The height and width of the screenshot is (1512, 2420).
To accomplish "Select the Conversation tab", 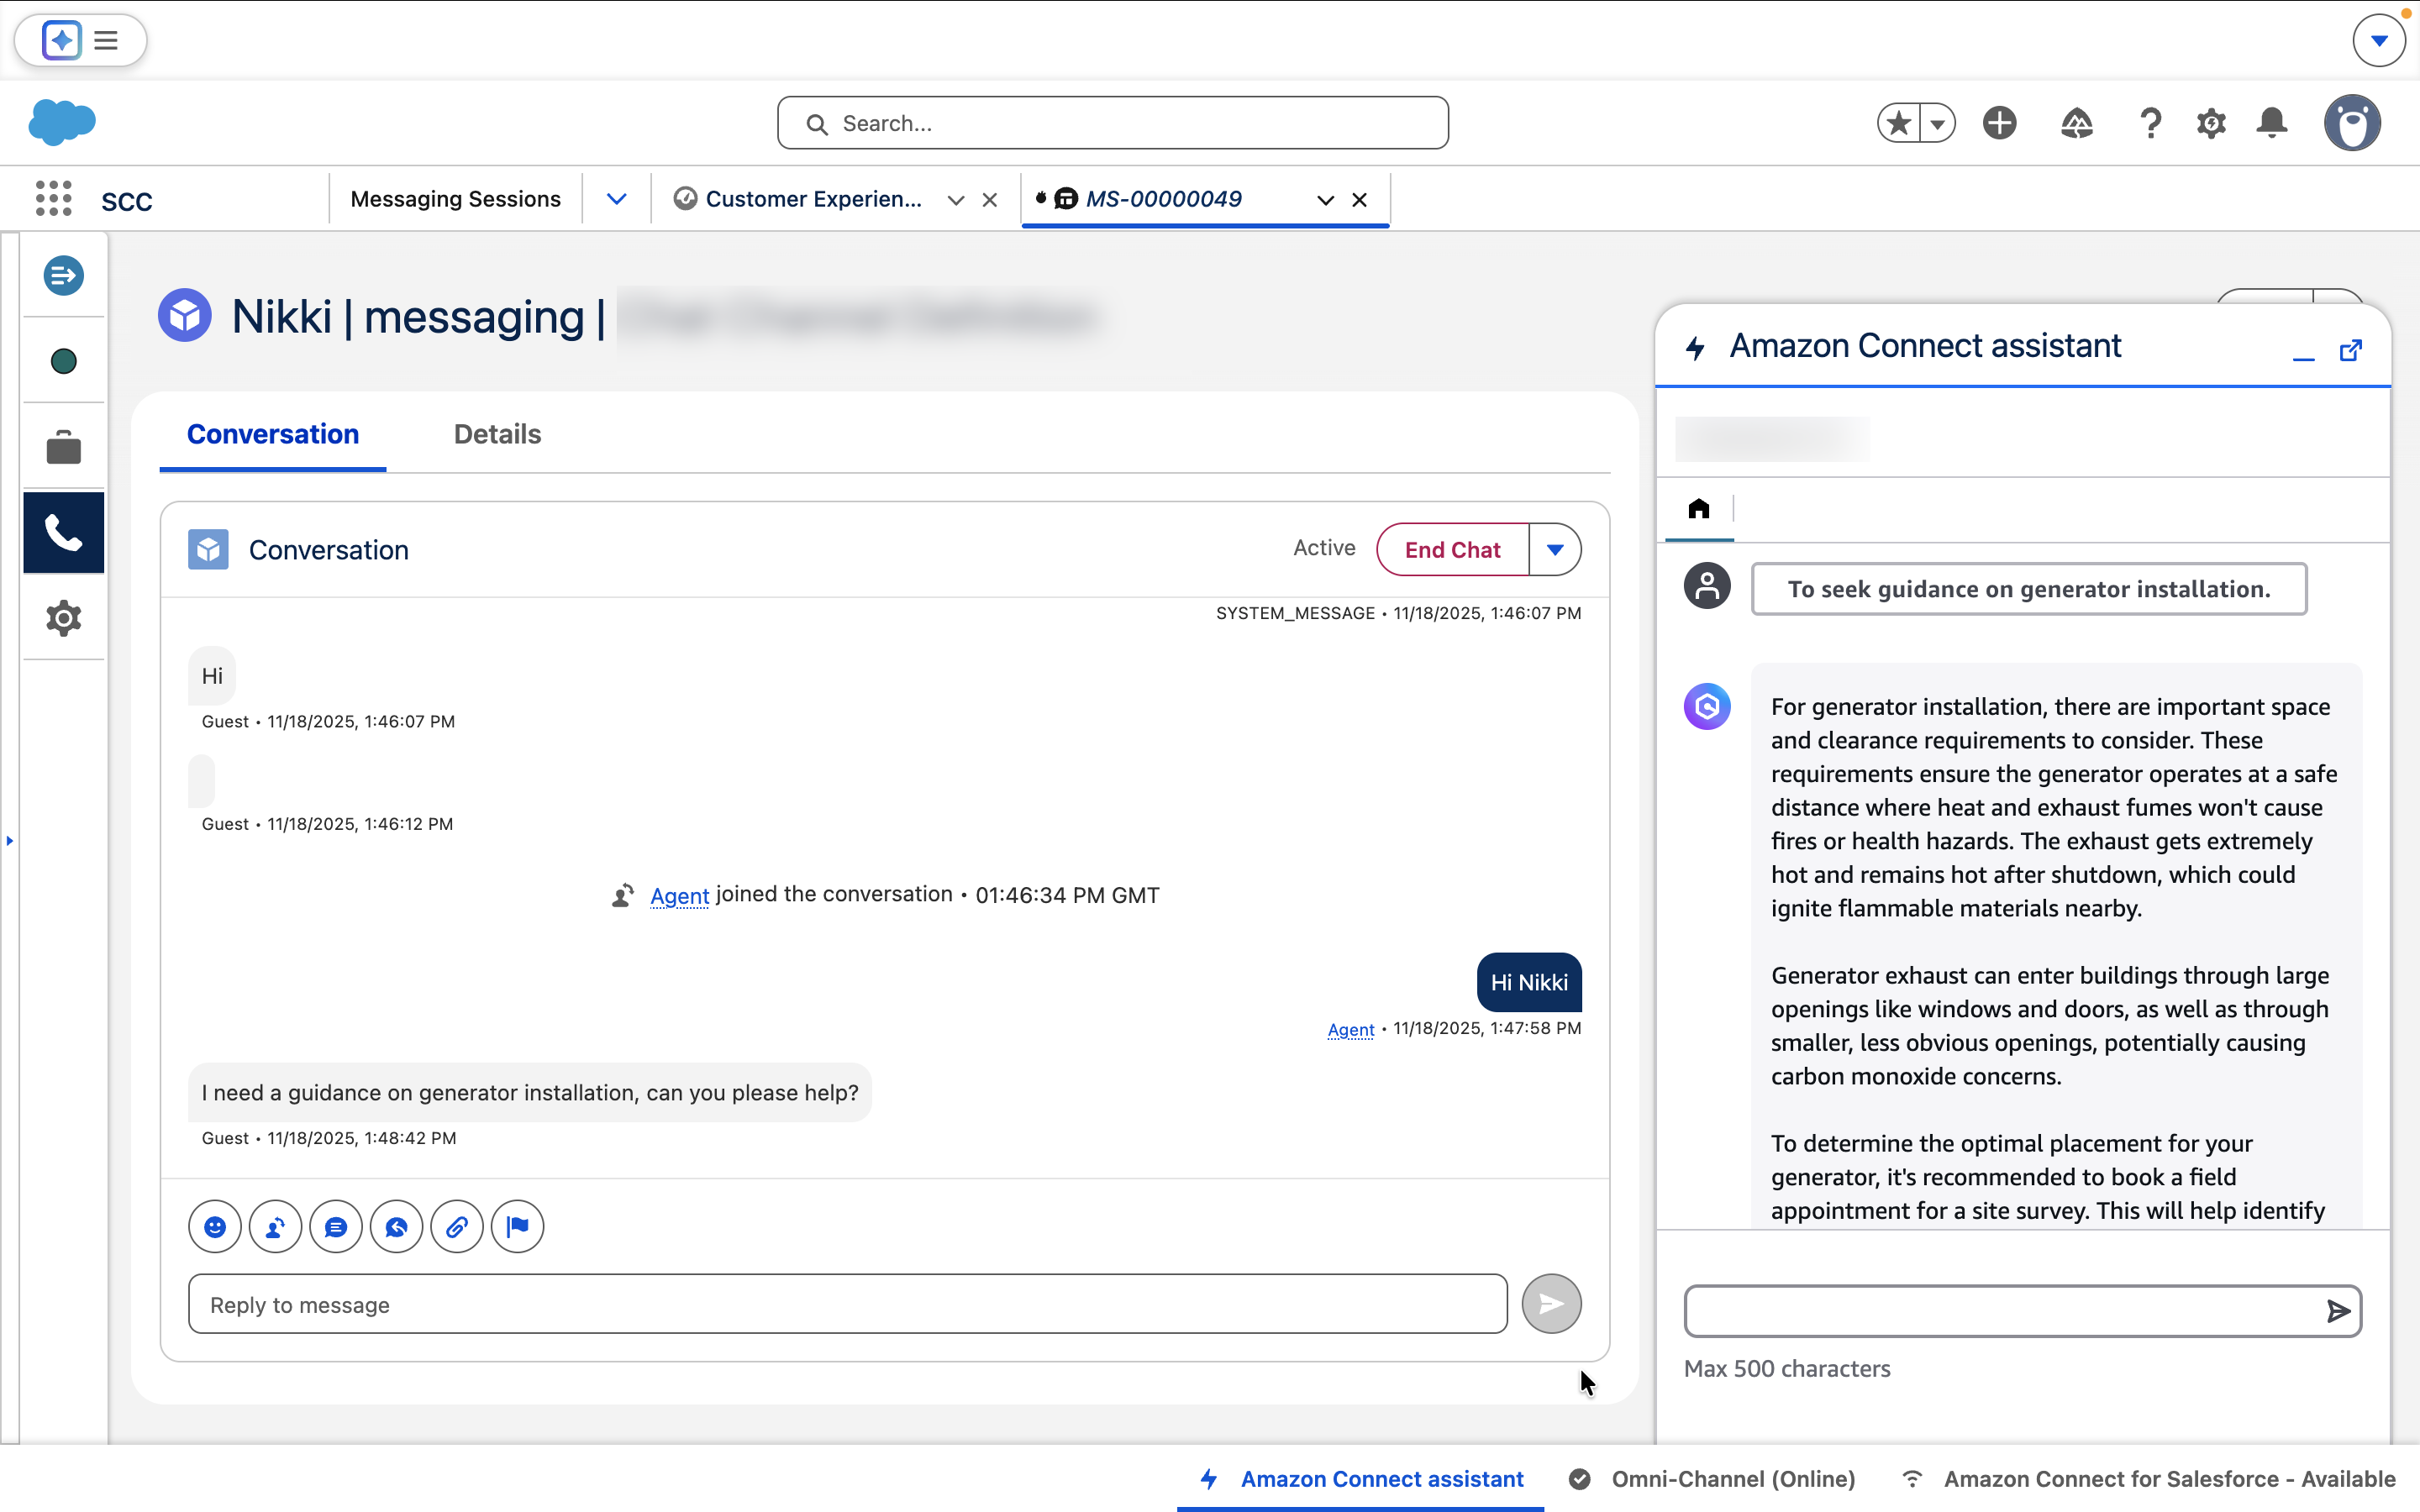I will point(273,434).
